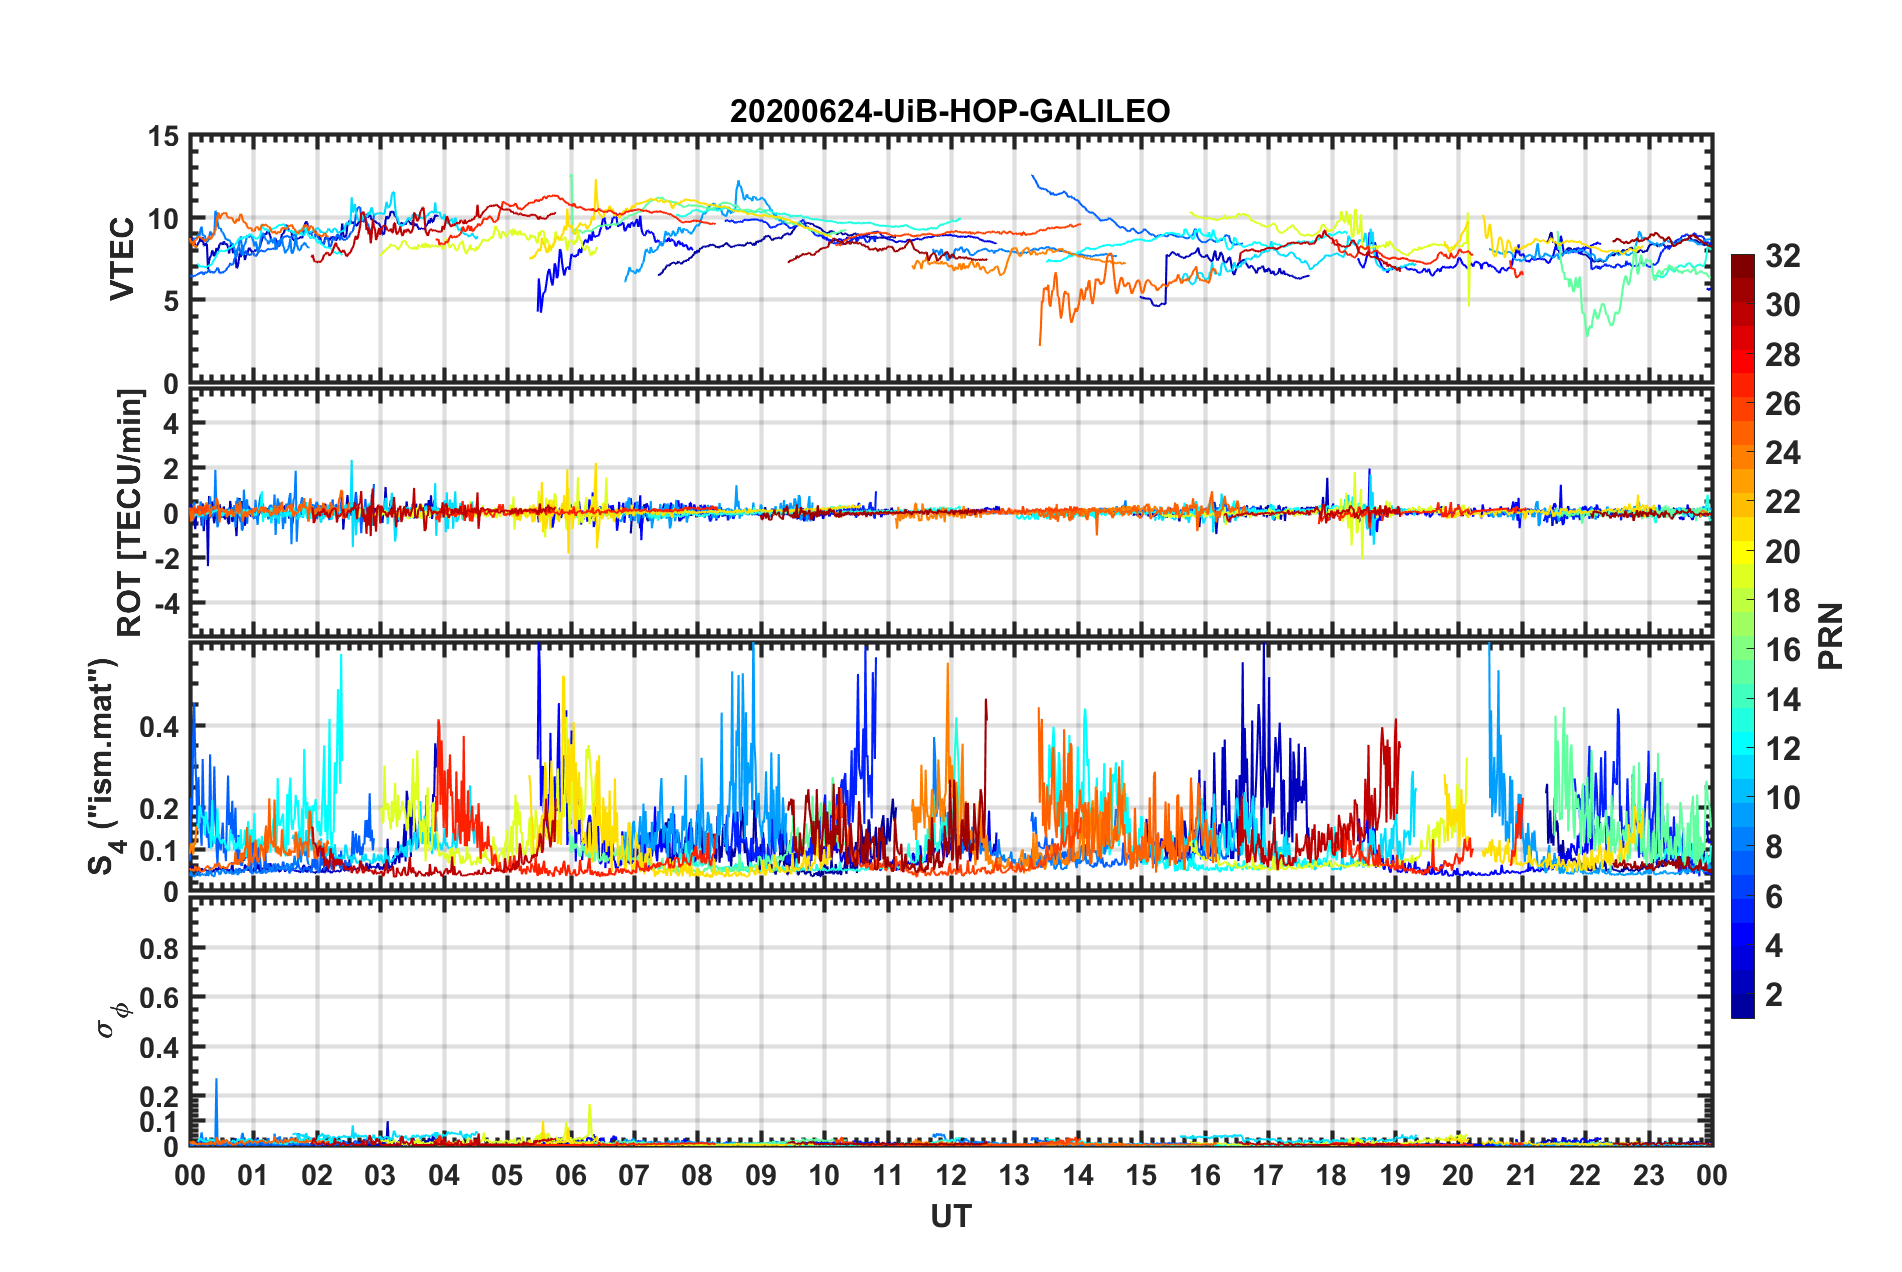Click the 21 tick label on UT axis
Screen dimensions: 1902x1272
[1522, 1175]
